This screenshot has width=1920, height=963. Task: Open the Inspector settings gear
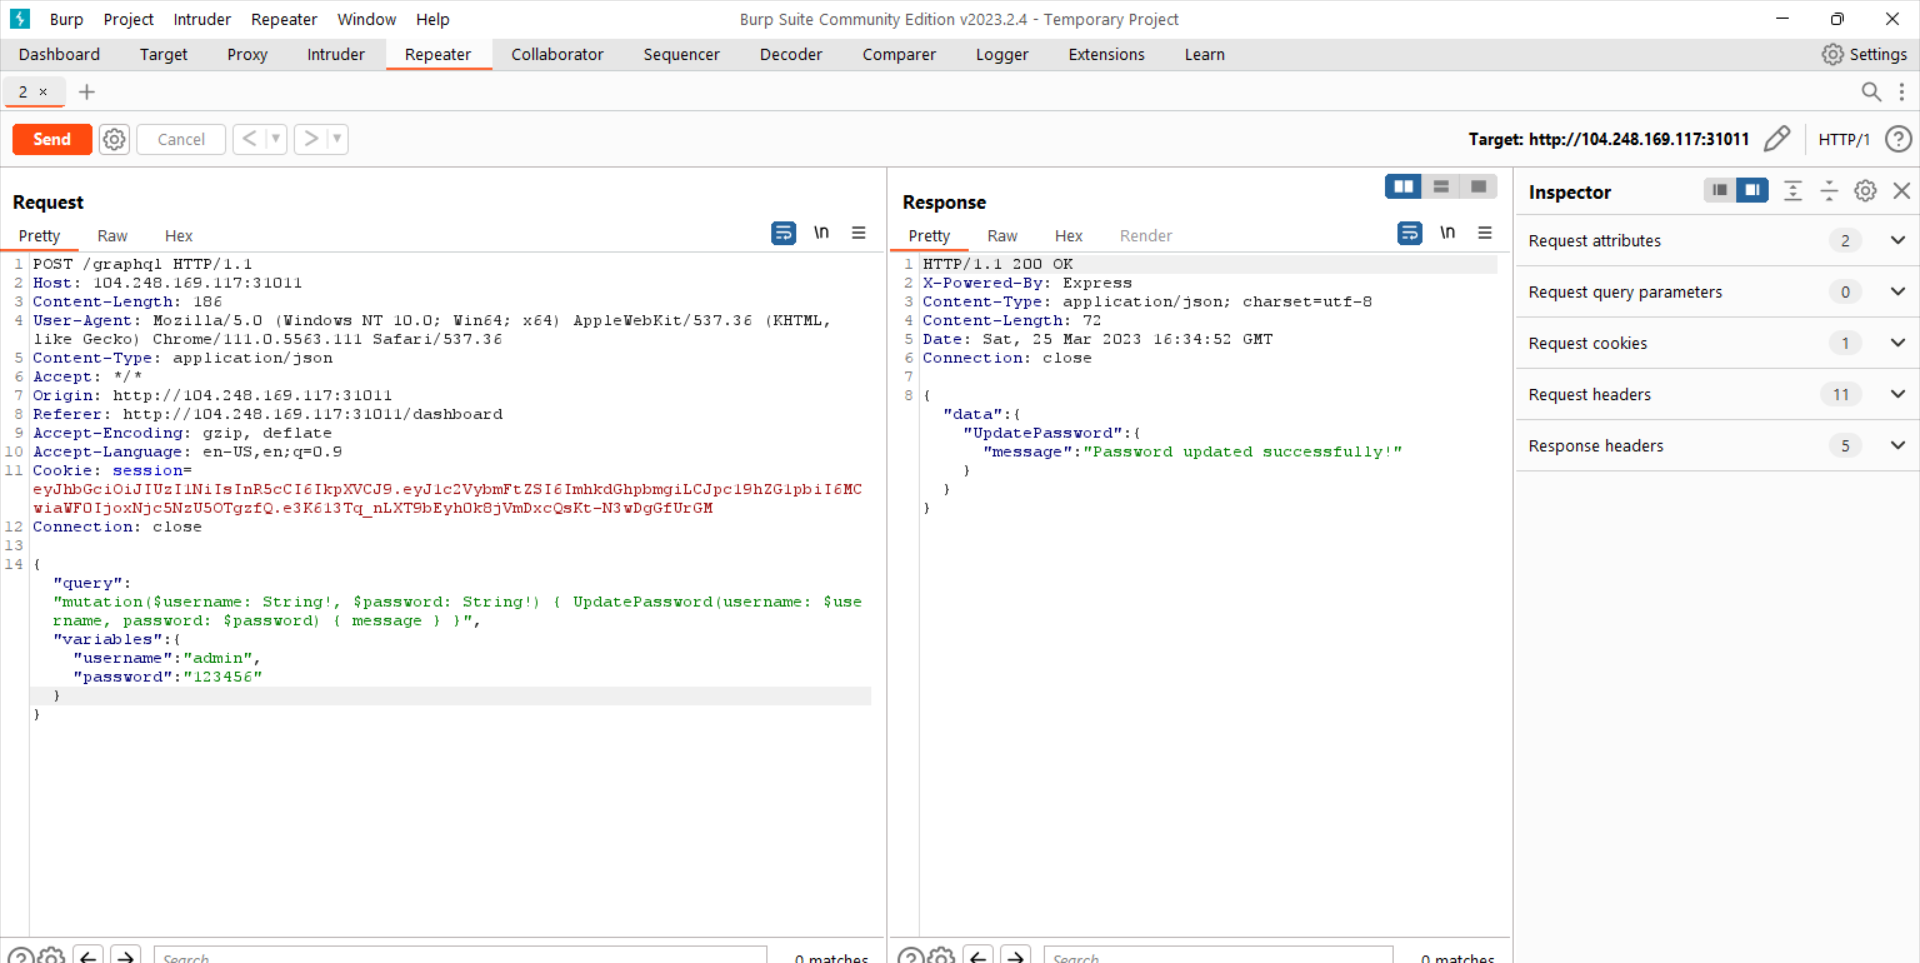(x=1865, y=190)
